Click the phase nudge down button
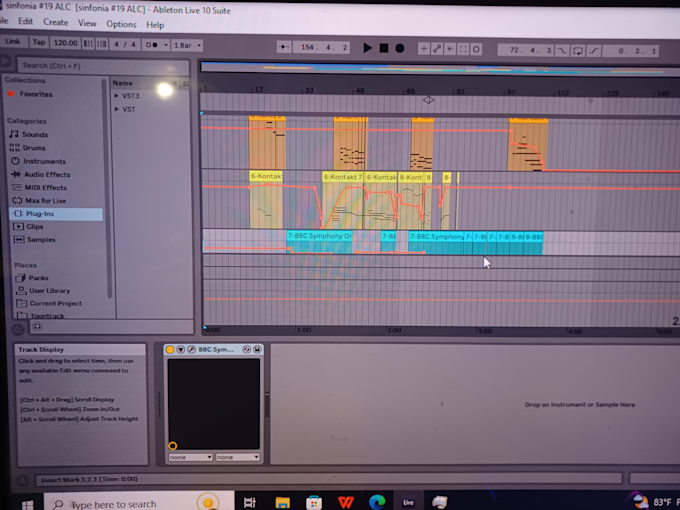680x510 pixels. (88, 43)
